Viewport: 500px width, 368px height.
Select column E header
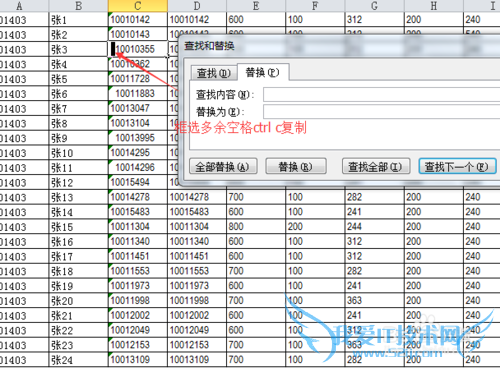(256, 6)
